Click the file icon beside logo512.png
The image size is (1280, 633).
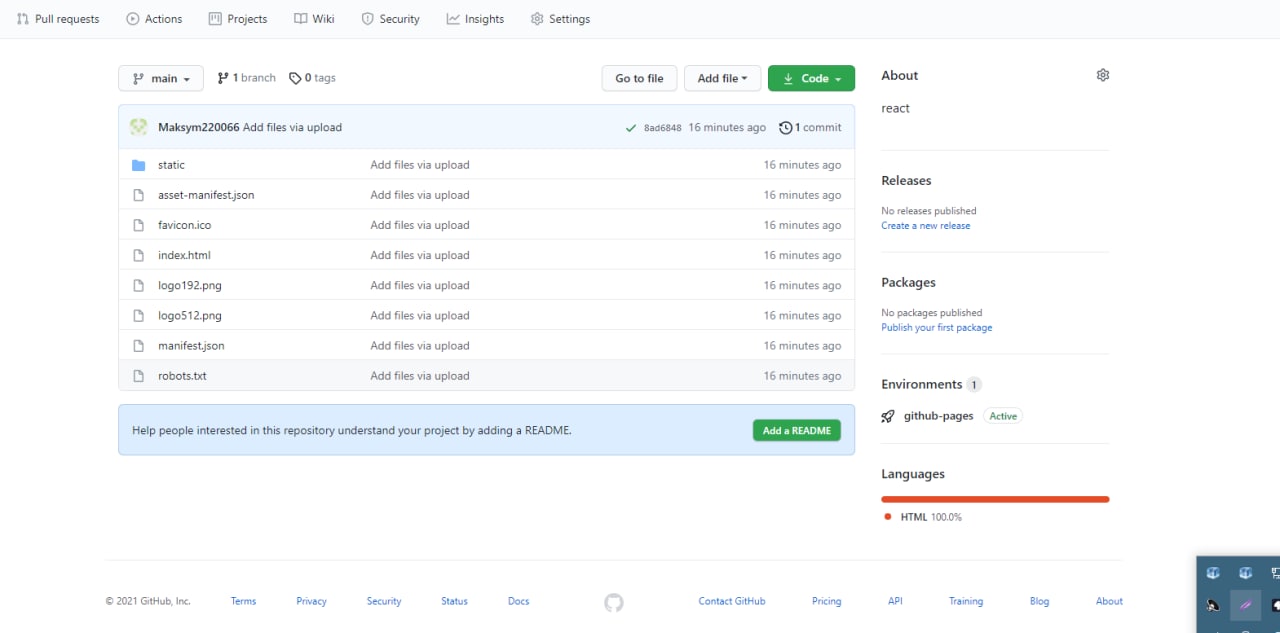point(139,315)
